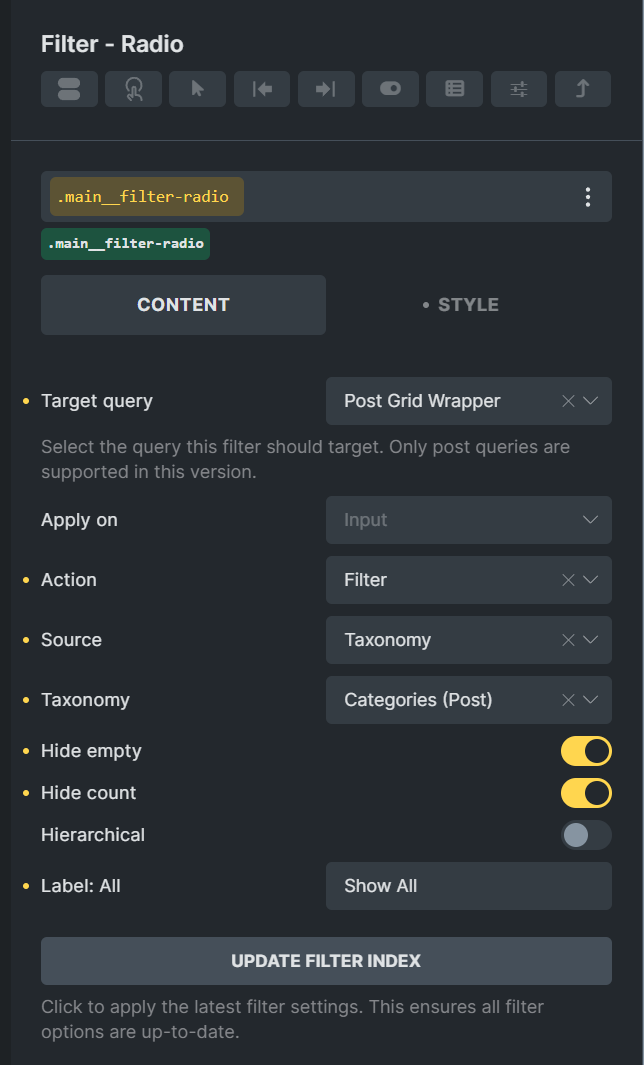Disable the Hide empty toggle
The height and width of the screenshot is (1065, 644).
tap(586, 751)
